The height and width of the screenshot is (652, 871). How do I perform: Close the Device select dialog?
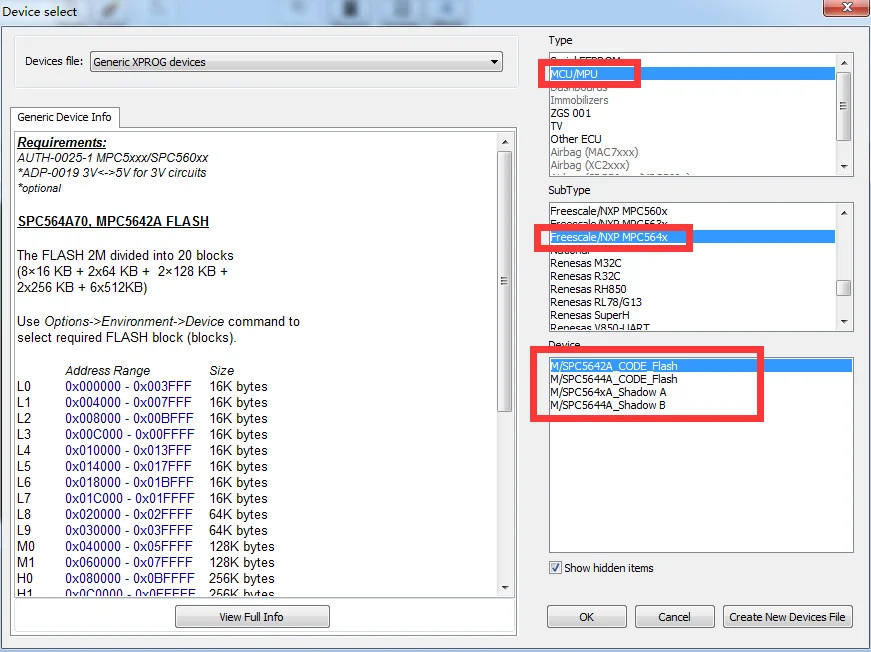(x=846, y=8)
